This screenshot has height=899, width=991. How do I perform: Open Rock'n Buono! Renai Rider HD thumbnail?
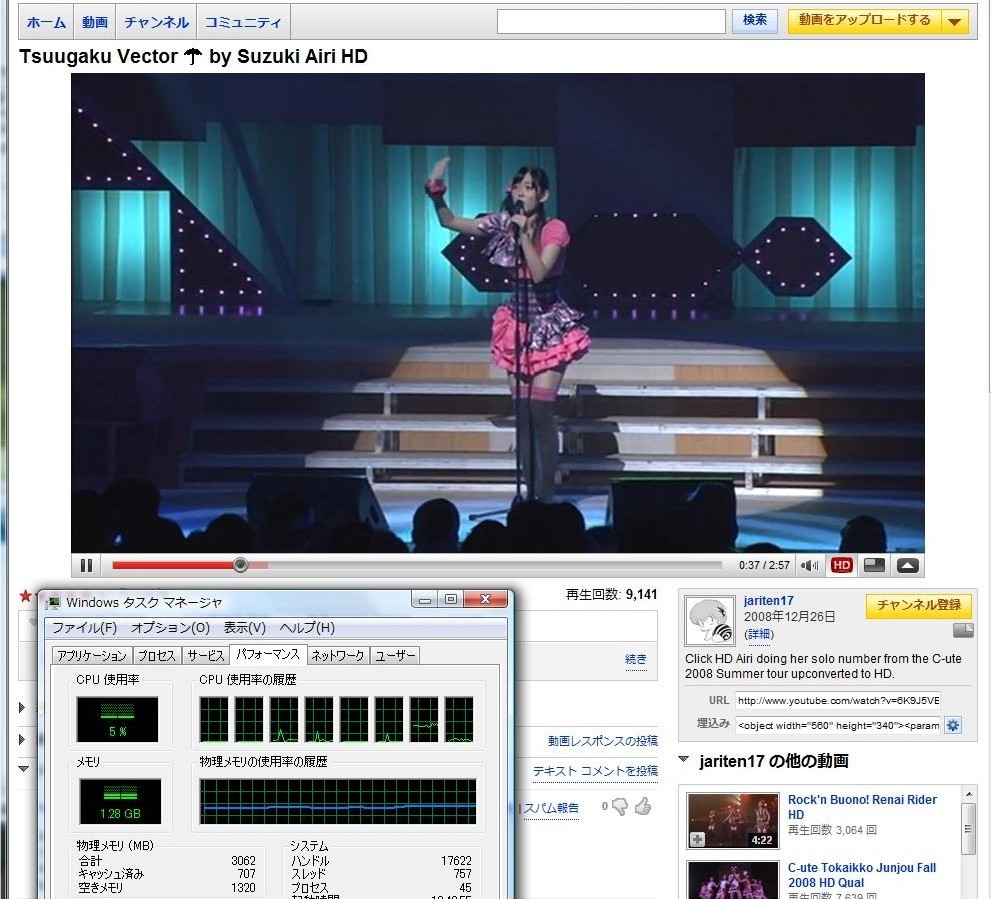pyautogui.click(x=733, y=821)
